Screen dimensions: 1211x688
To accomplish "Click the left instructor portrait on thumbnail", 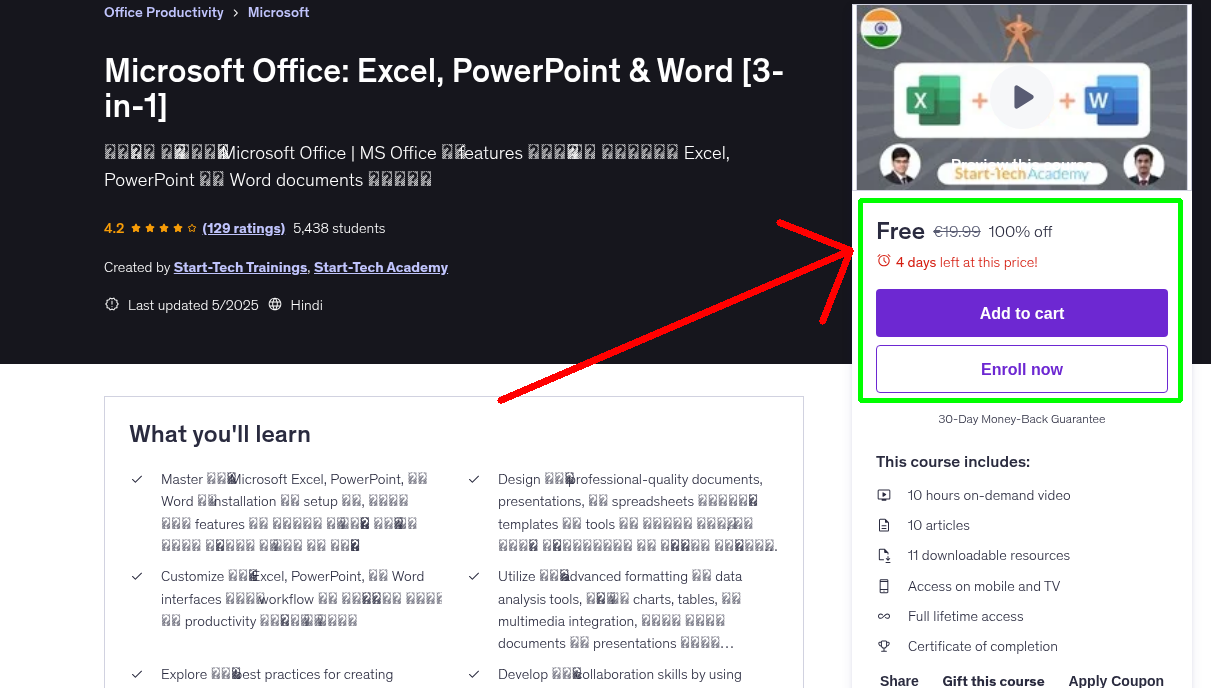I will pos(900,166).
